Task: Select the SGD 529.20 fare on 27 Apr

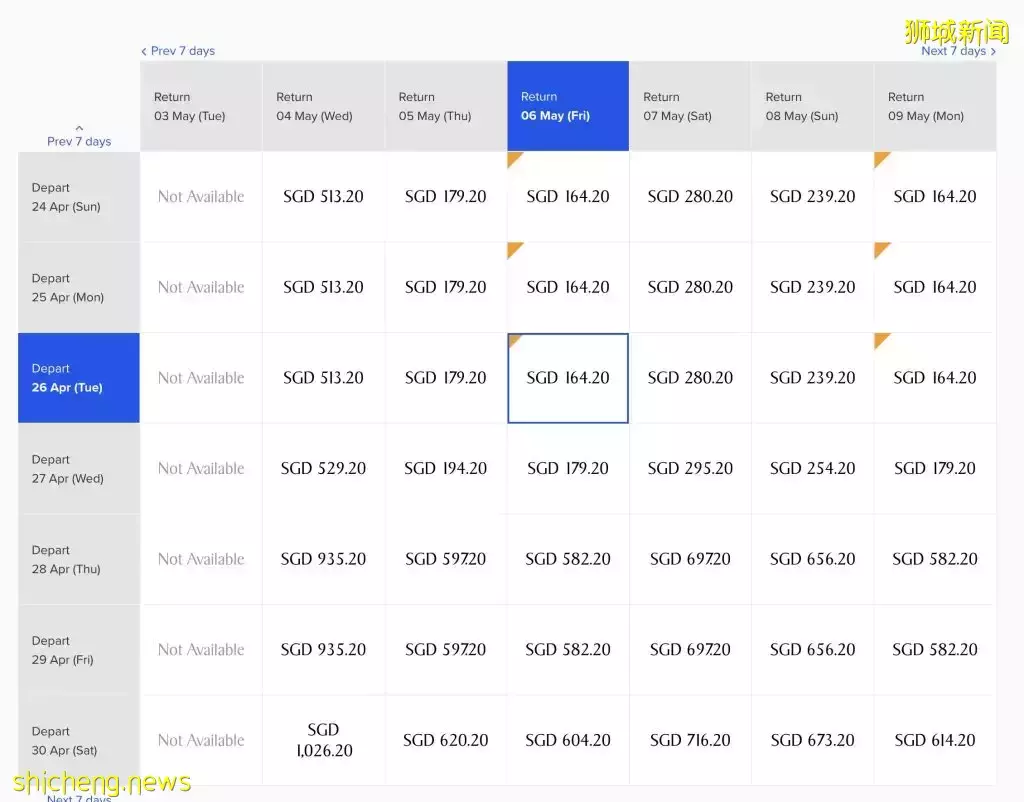Action: point(323,468)
